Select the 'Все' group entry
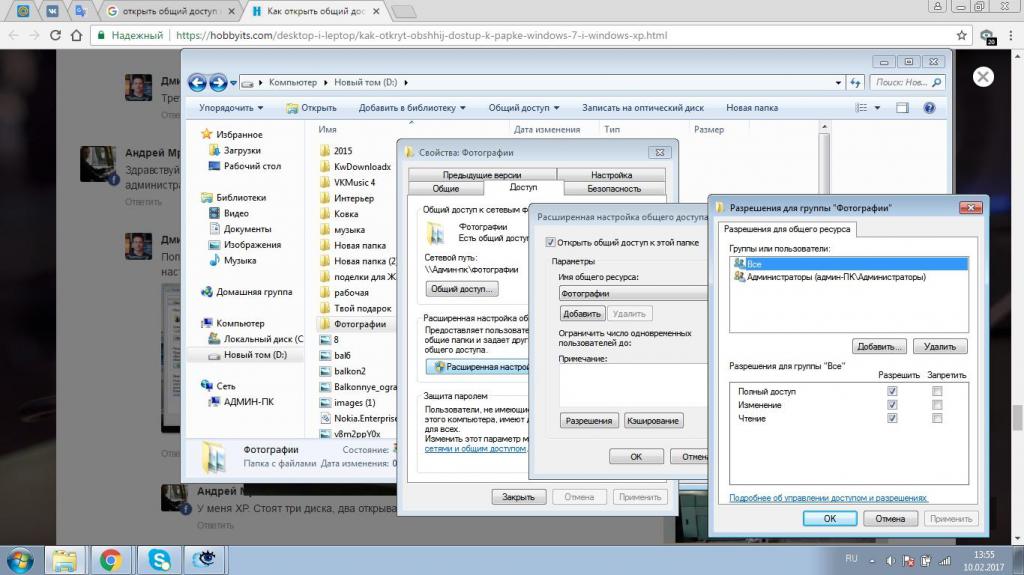The image size is (1024, 575). 850,264
